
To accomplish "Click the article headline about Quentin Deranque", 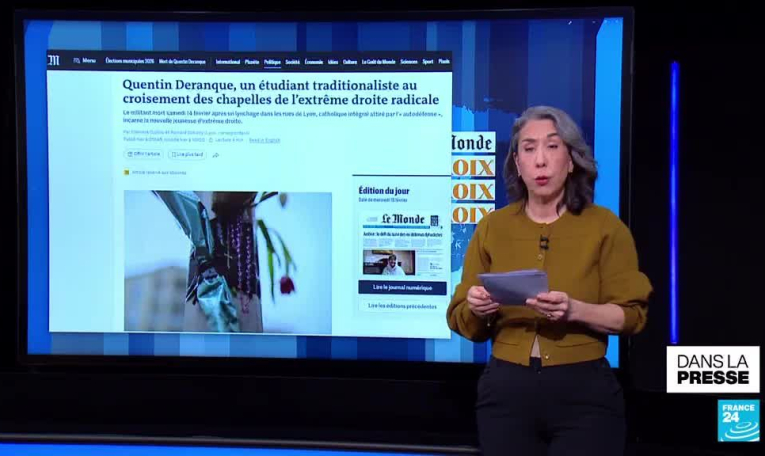I will pyautogui.click(x=281, y=92).
